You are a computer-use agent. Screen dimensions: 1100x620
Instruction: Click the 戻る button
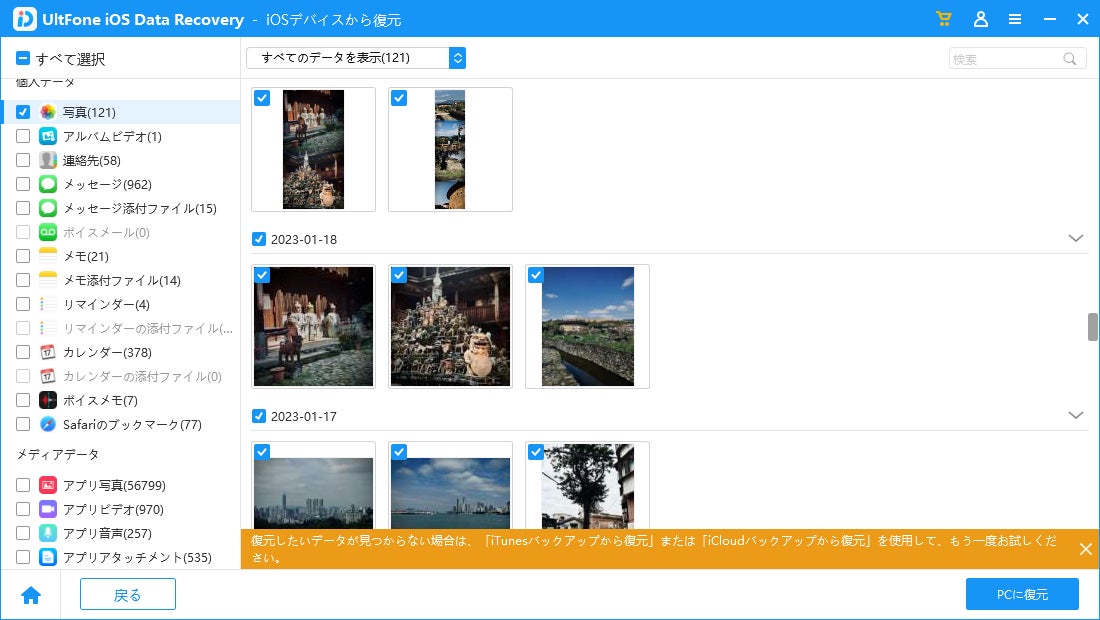tap(128, 595)
